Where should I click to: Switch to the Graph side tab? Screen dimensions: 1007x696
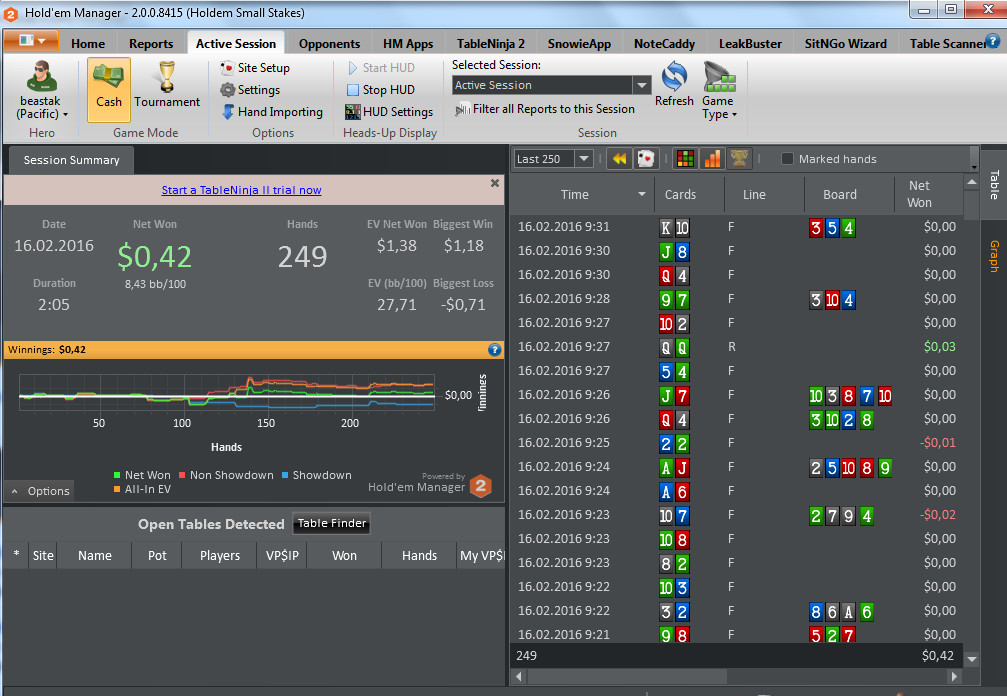[x=994, y=256]
